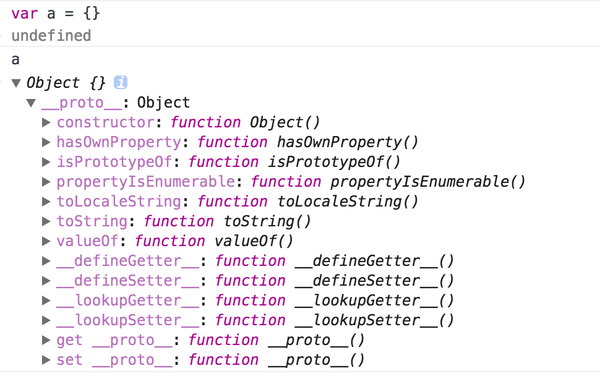Expand the constructor property arrow
The height and width of the screenshot is (376, 600).
point(46,122)
